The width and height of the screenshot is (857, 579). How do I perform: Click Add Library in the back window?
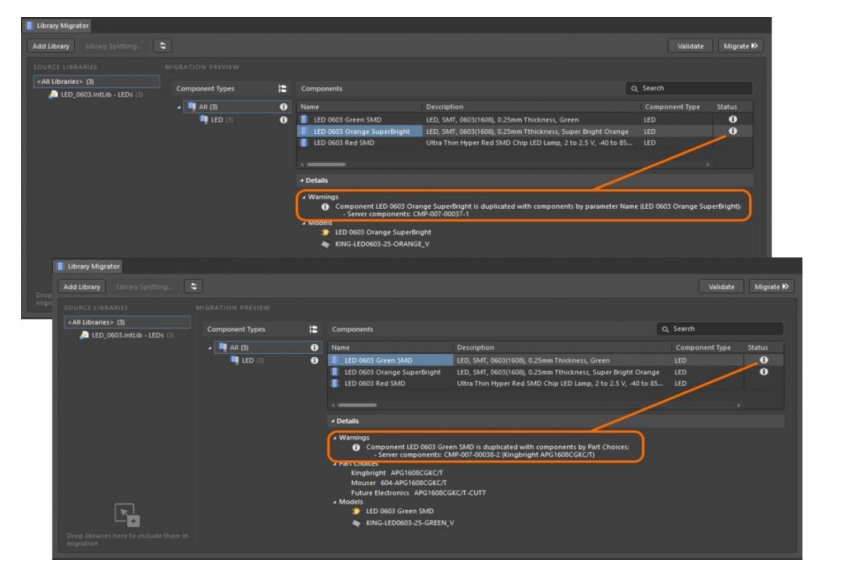[51, 46]
